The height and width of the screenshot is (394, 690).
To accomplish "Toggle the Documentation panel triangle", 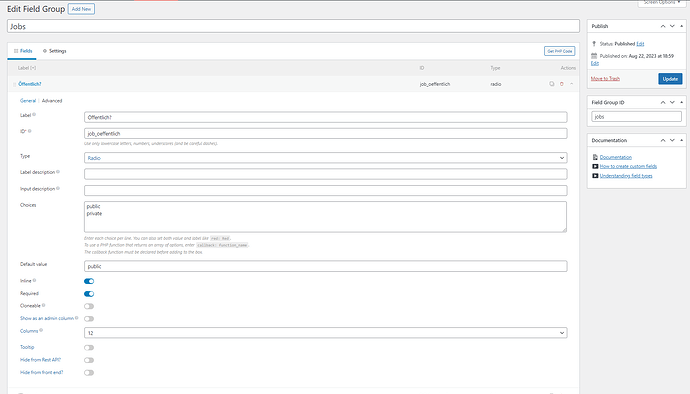I will (x=682, y=140).
